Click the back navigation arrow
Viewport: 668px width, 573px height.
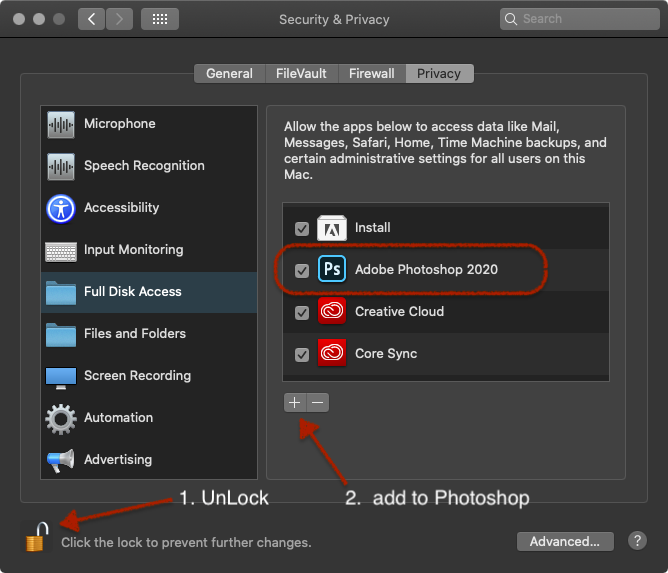(91, 19)
